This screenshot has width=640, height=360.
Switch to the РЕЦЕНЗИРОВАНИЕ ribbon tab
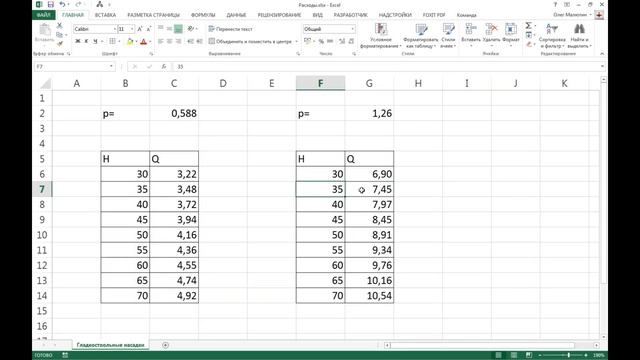tap(279, 15)
